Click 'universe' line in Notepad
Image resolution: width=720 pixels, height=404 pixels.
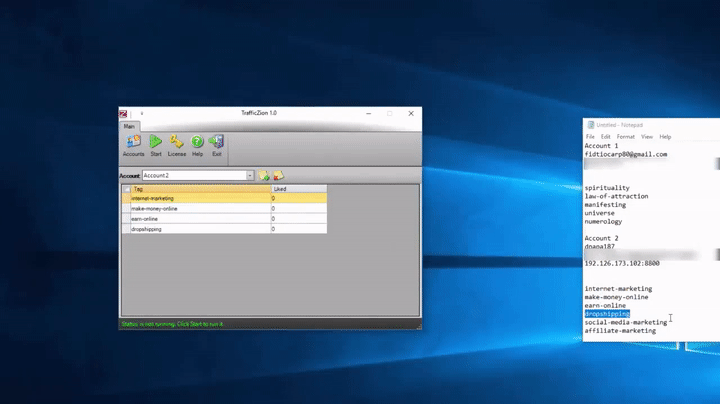click(599, 213)
